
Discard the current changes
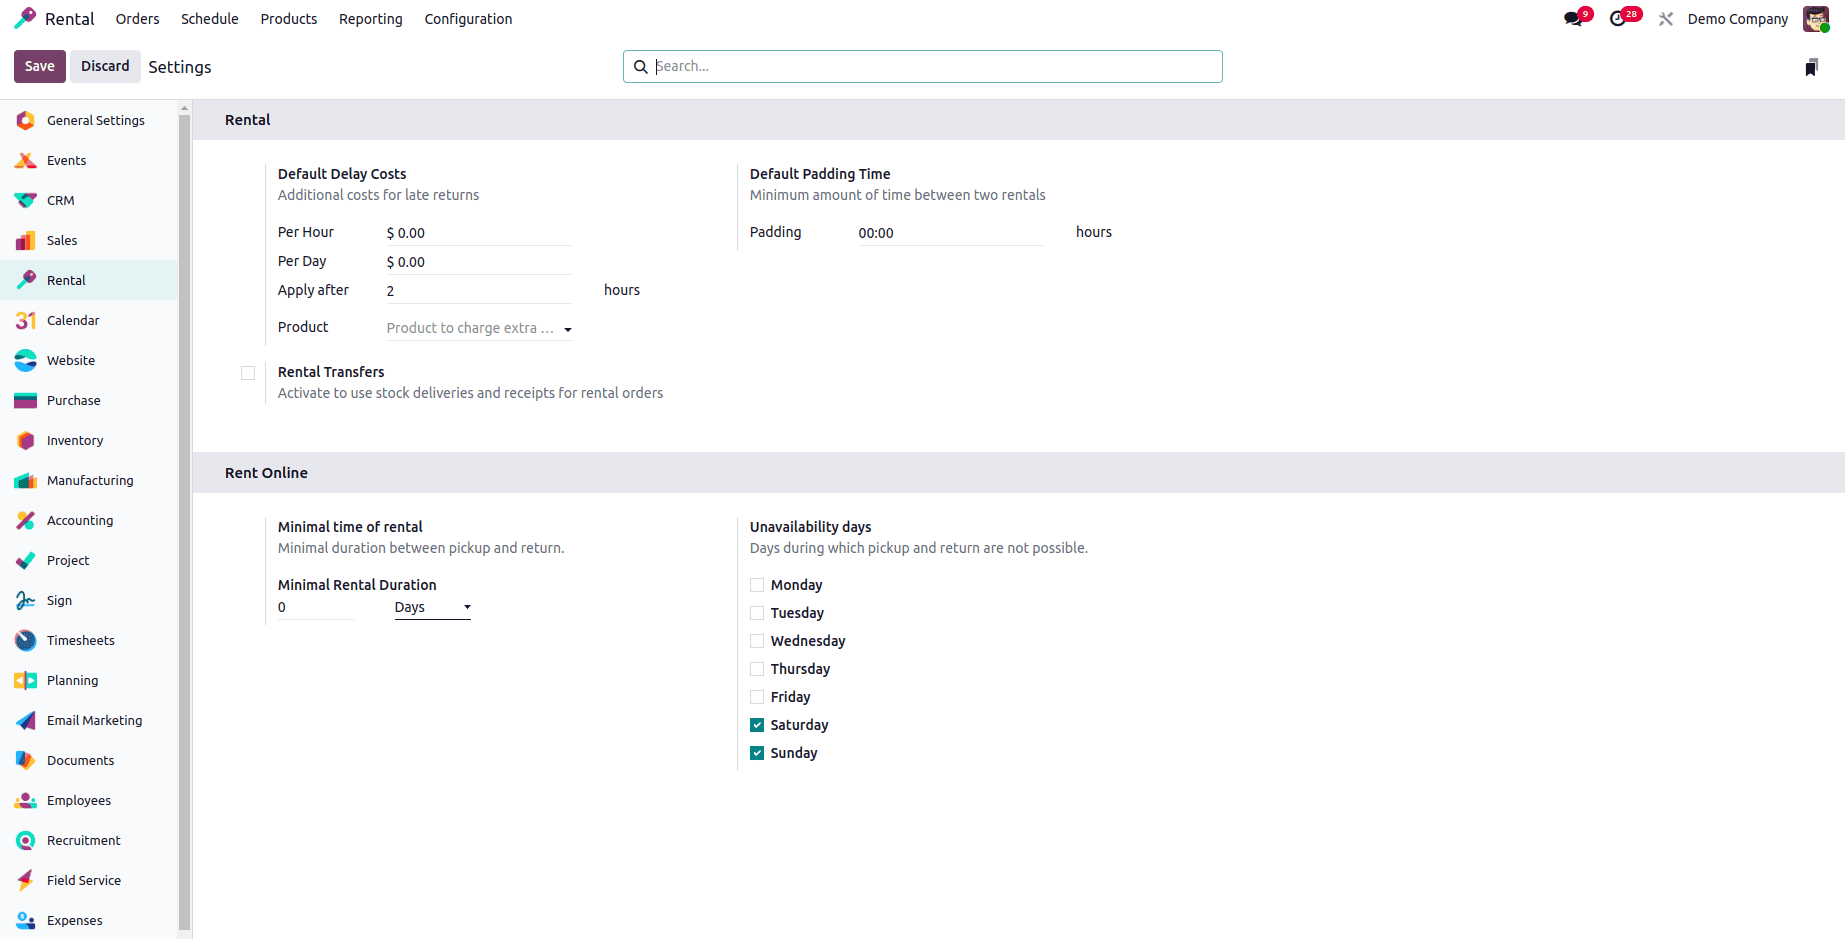(x=105, y=66)
